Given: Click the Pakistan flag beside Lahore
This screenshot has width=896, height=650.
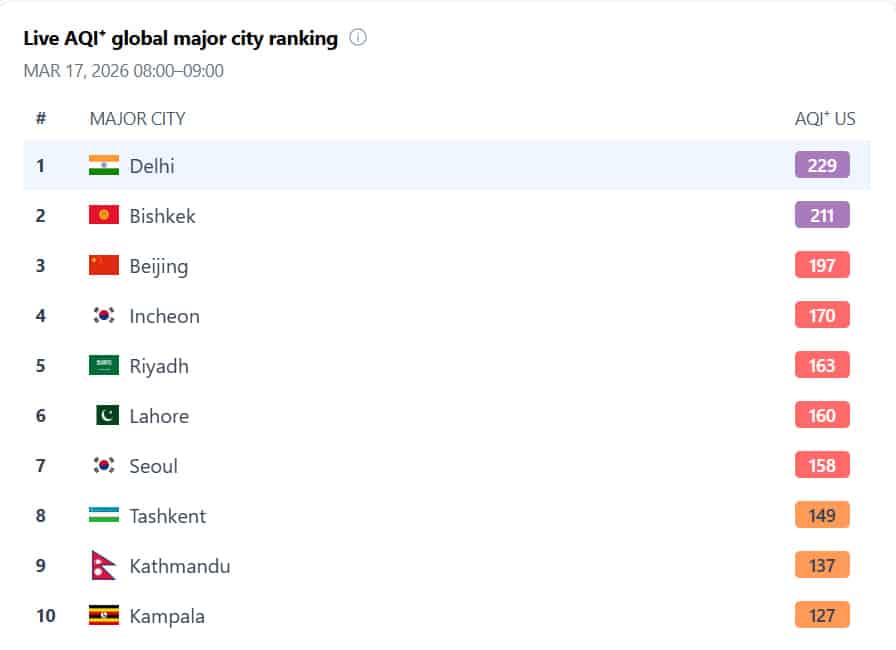Looking at the screenshot, I should (x=107, y=415).
